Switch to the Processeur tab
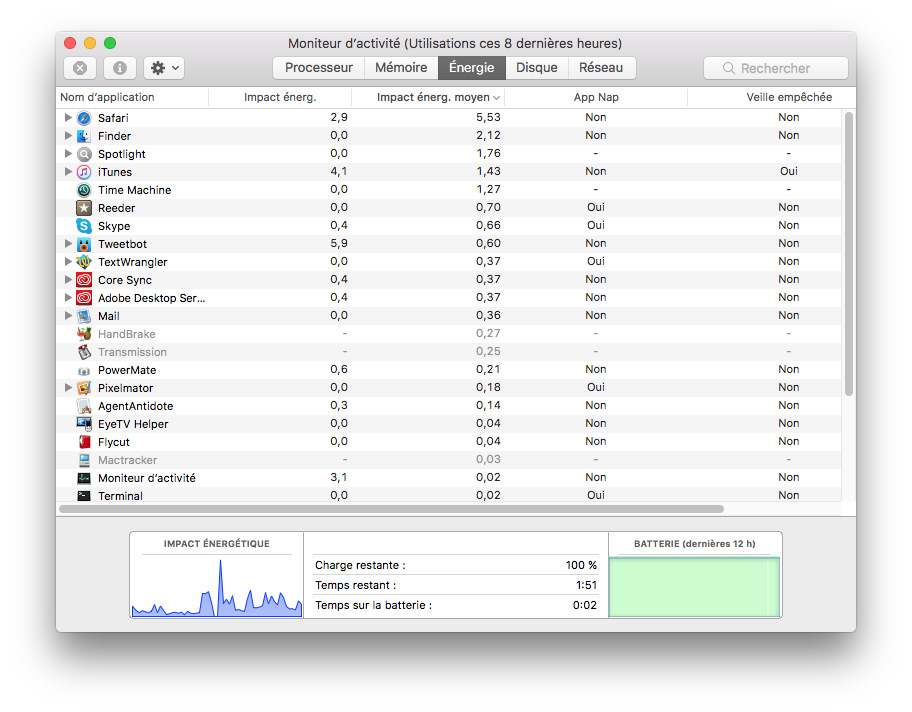912x712 pixels. 319,67
